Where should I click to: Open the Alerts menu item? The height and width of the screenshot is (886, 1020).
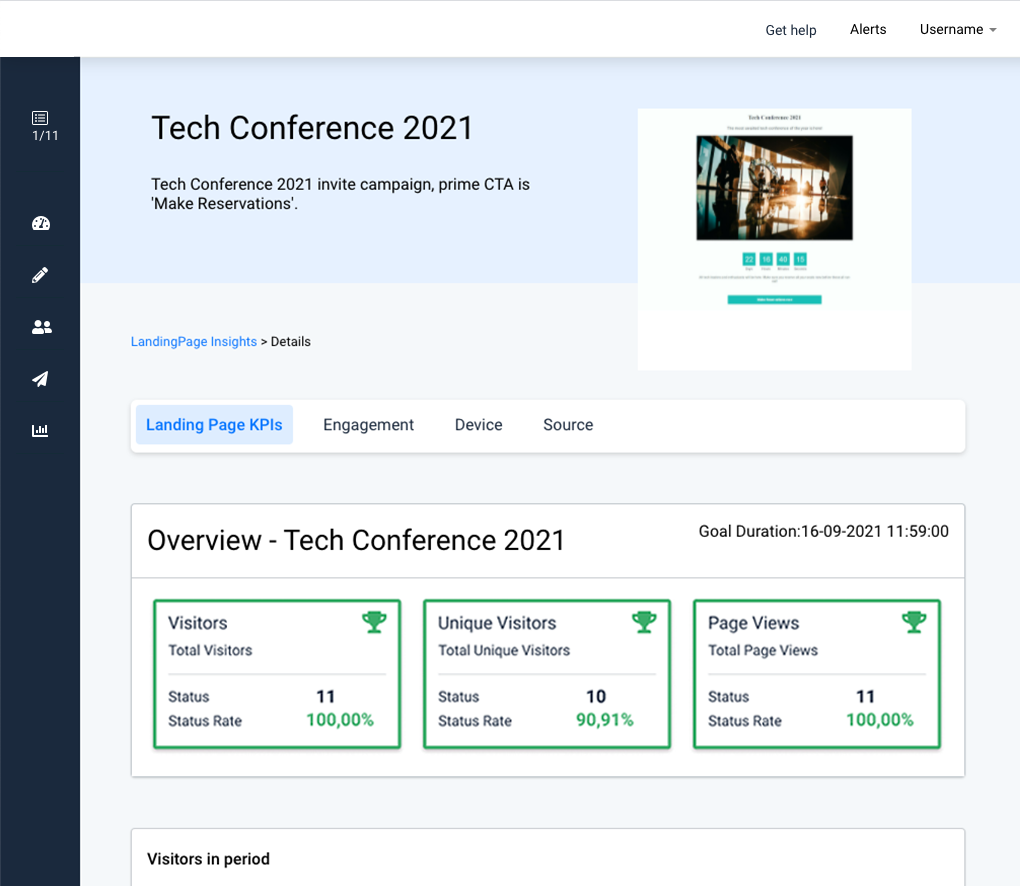point(868,29)
